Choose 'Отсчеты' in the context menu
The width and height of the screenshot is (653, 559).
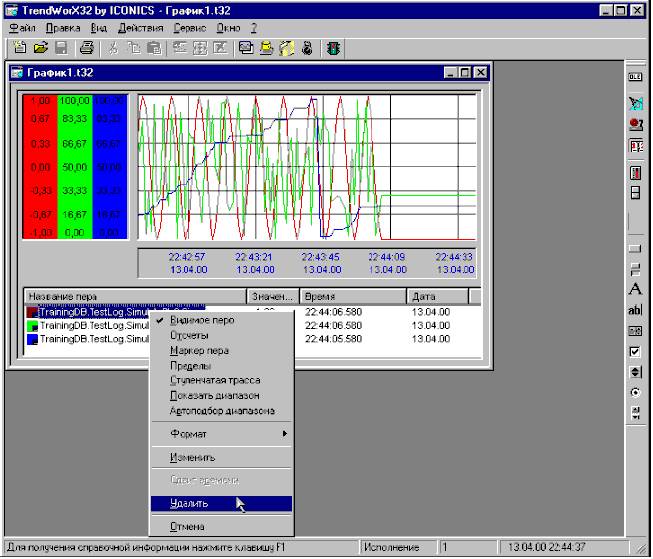point(221,335)
